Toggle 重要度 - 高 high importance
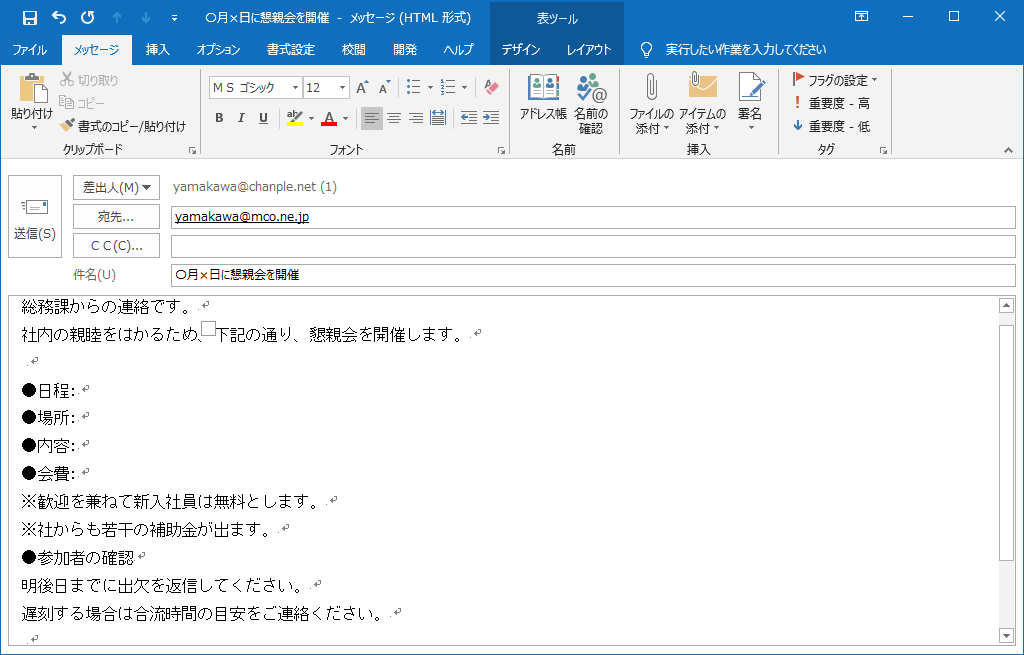Screen dimensions: 1024x655 coord(831,103)
